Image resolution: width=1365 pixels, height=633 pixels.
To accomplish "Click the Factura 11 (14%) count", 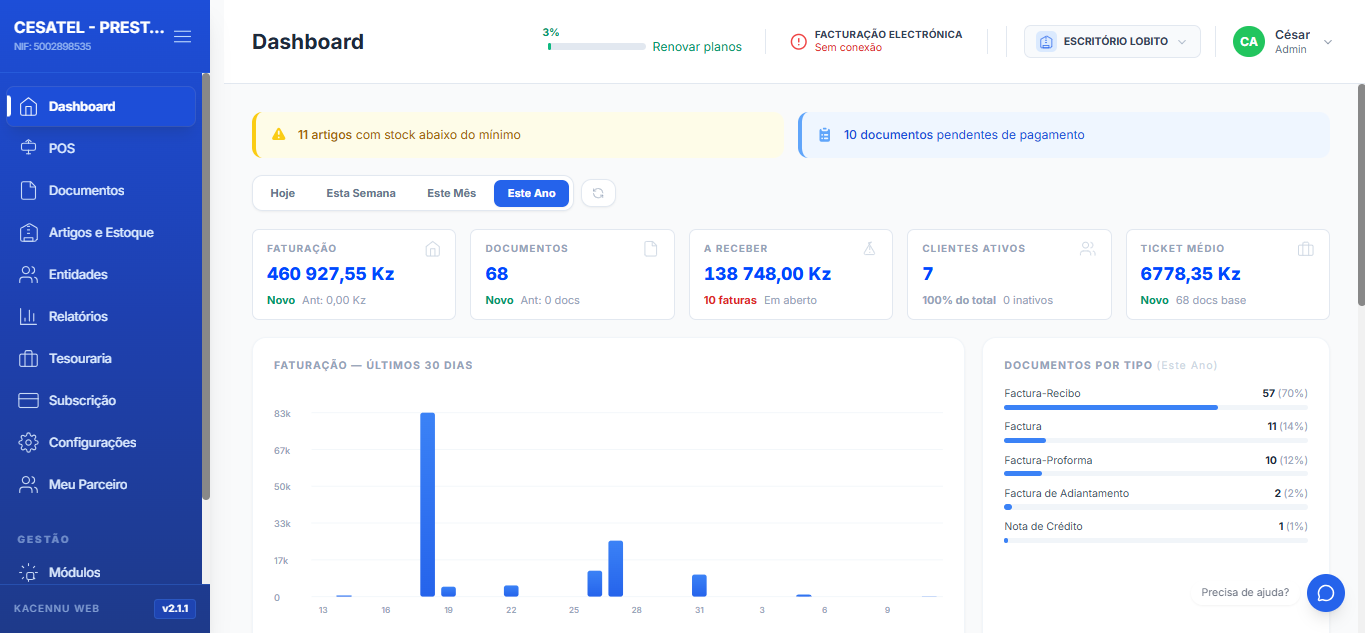I will [1287, 426].
